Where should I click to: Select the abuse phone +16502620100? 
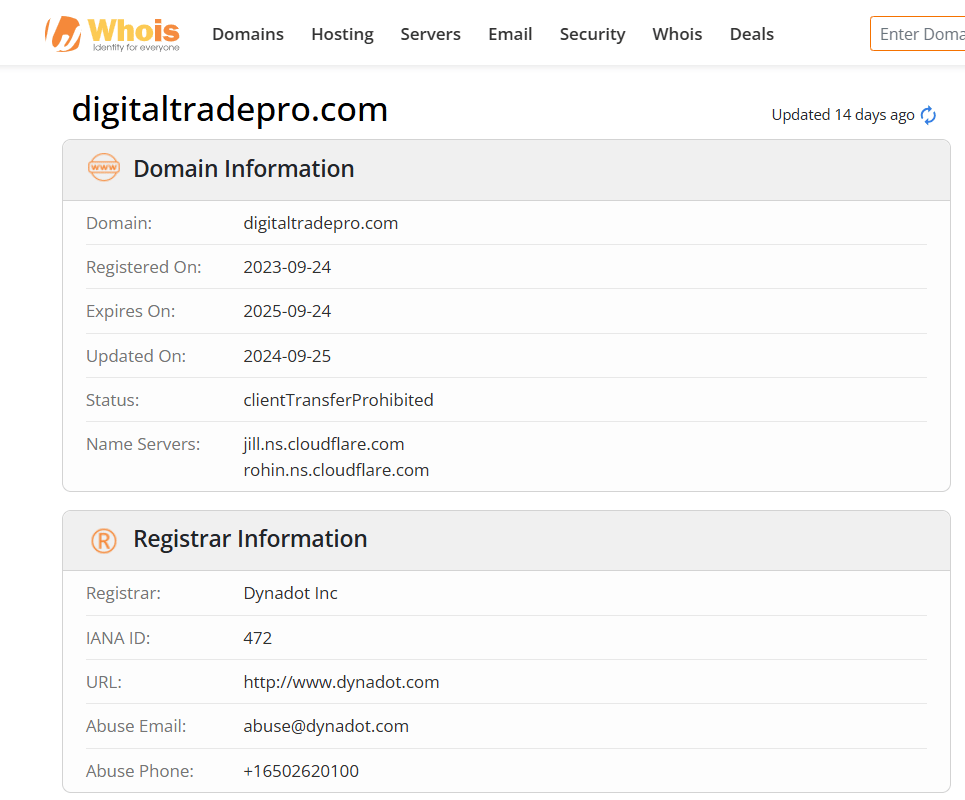[301, 771]
